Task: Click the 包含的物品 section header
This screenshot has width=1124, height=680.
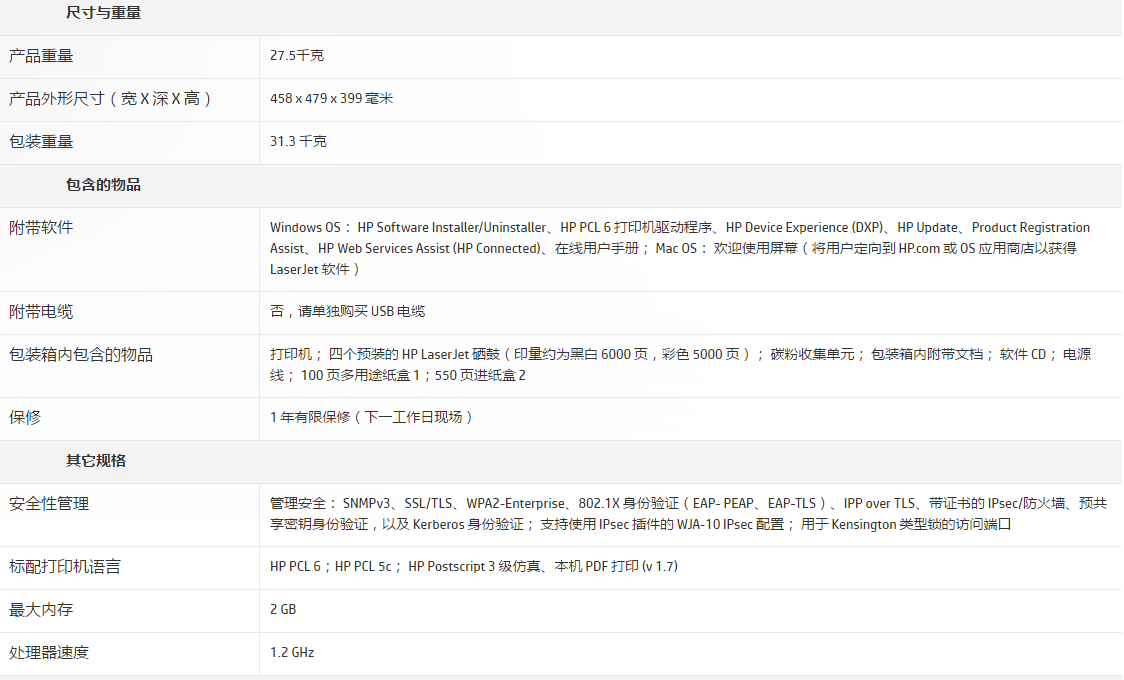Action: [x=103, y=185]
